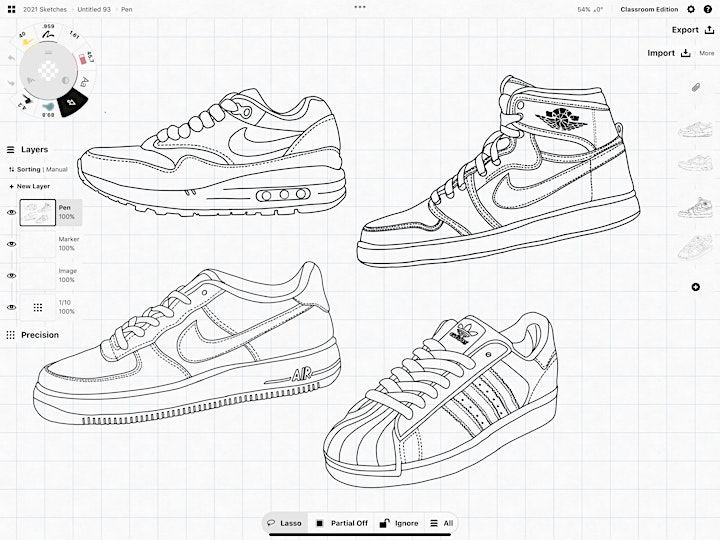This screenshot has width=720, height=540.
Task: Click the plus button below the thumbnails
Action: click(x=696, y=287)
